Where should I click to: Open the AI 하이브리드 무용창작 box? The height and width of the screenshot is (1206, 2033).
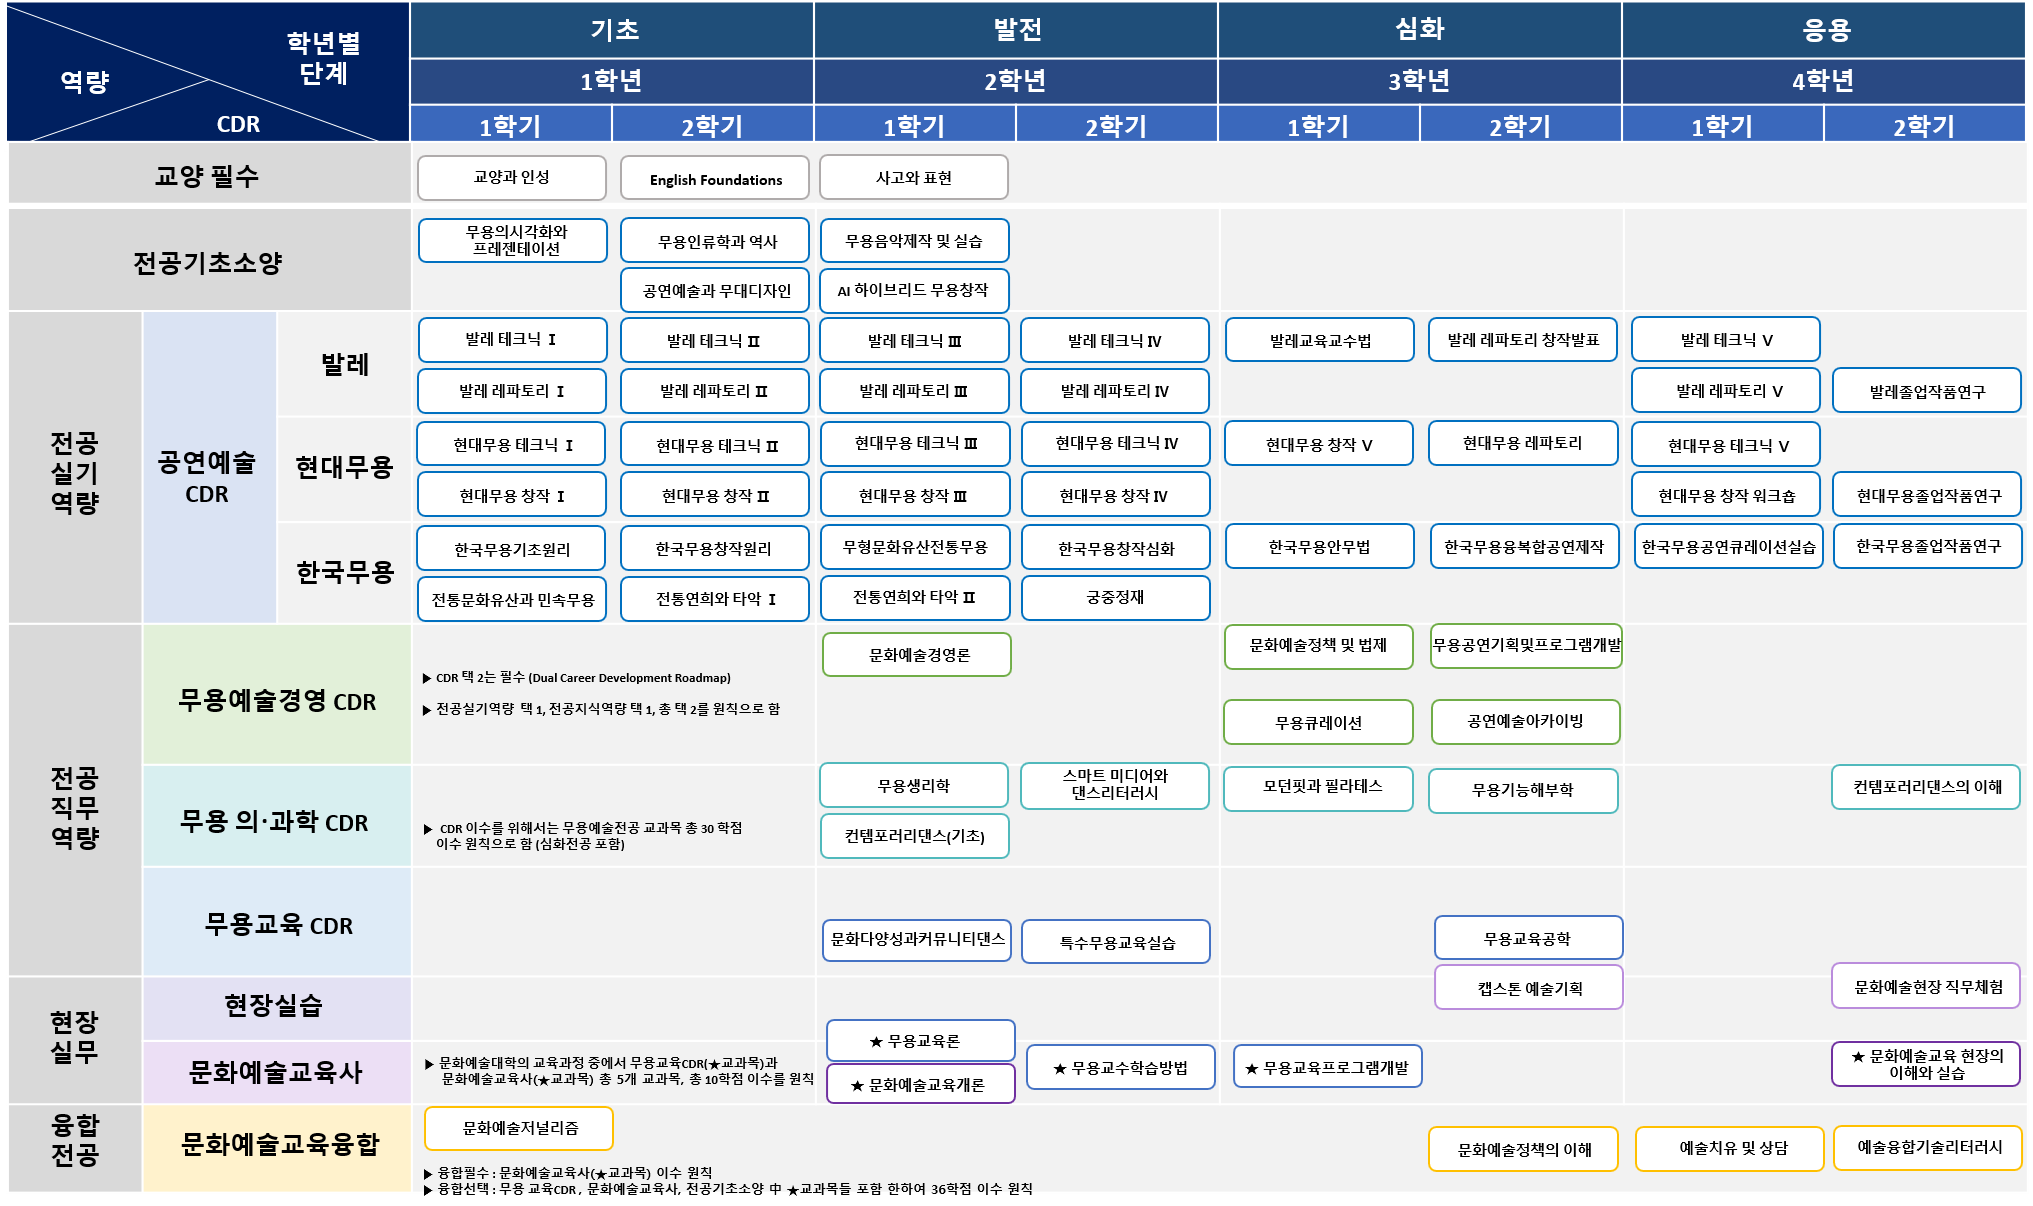pyautogui.click(x=913, y=290)
